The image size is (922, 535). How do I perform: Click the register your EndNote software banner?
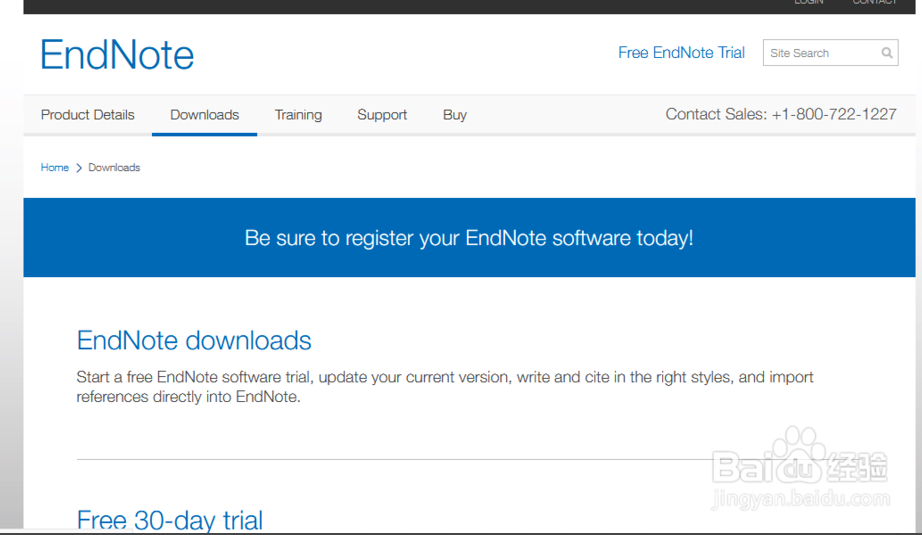(469, 238)
